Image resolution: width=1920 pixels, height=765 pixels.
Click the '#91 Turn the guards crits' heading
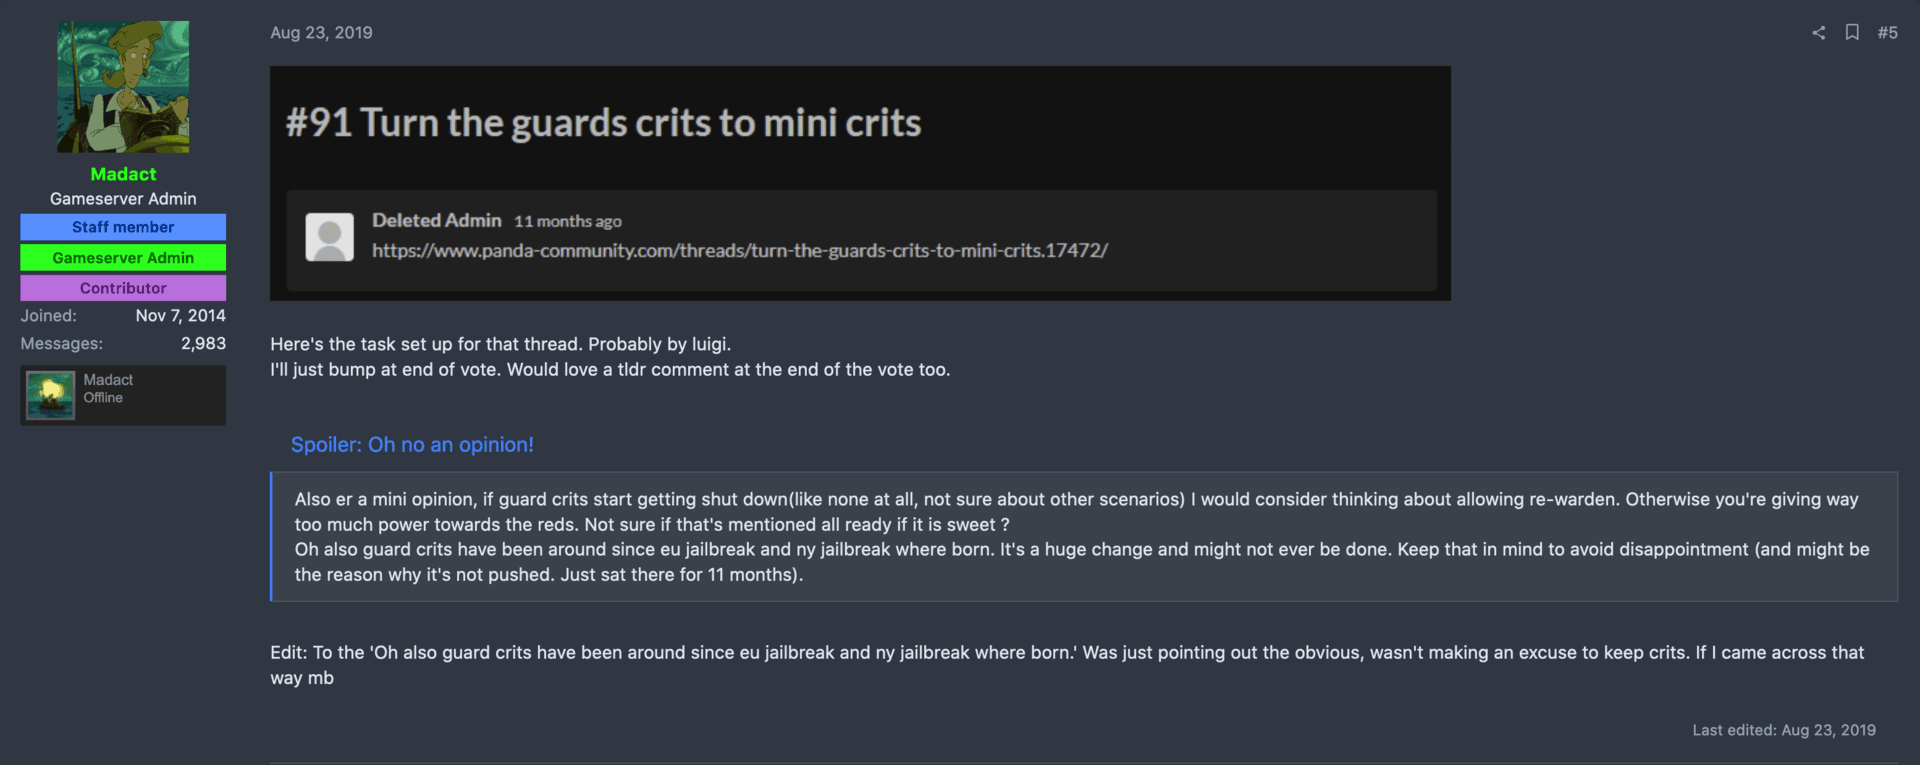coord(603,123)
